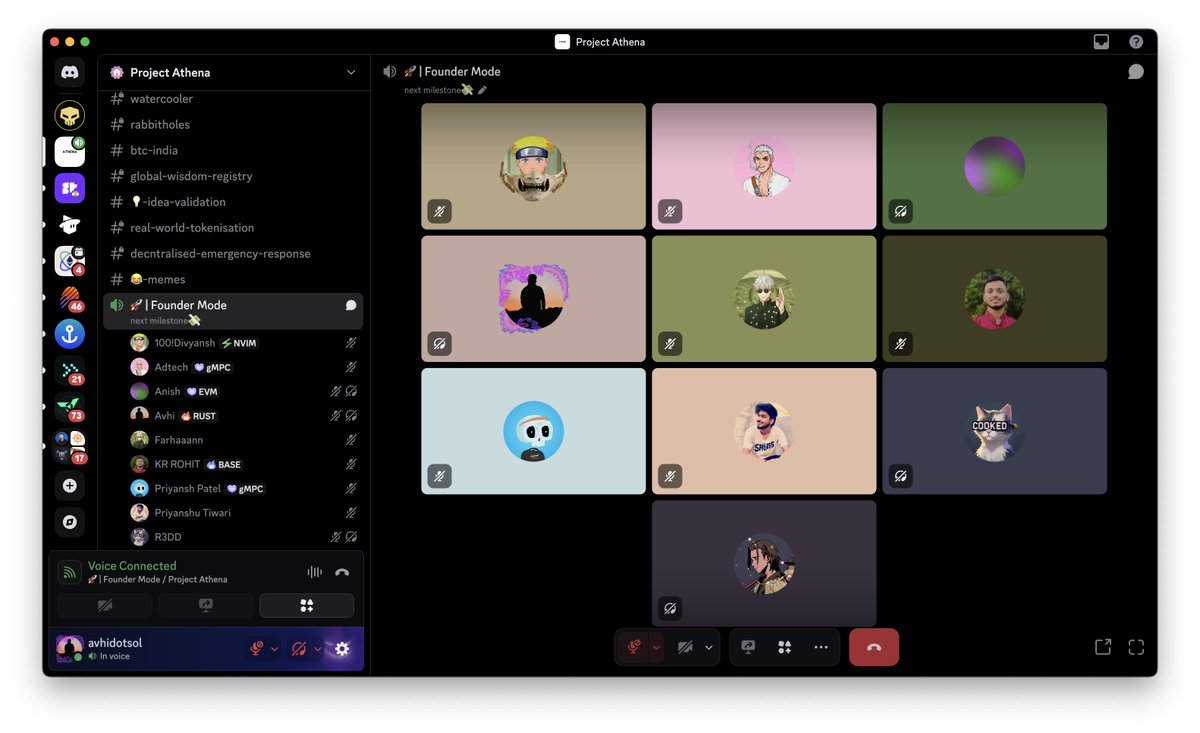This screenshot has width=1200, height=733.
Task: Open the server with 21 badge
Action: coord(70,371)
